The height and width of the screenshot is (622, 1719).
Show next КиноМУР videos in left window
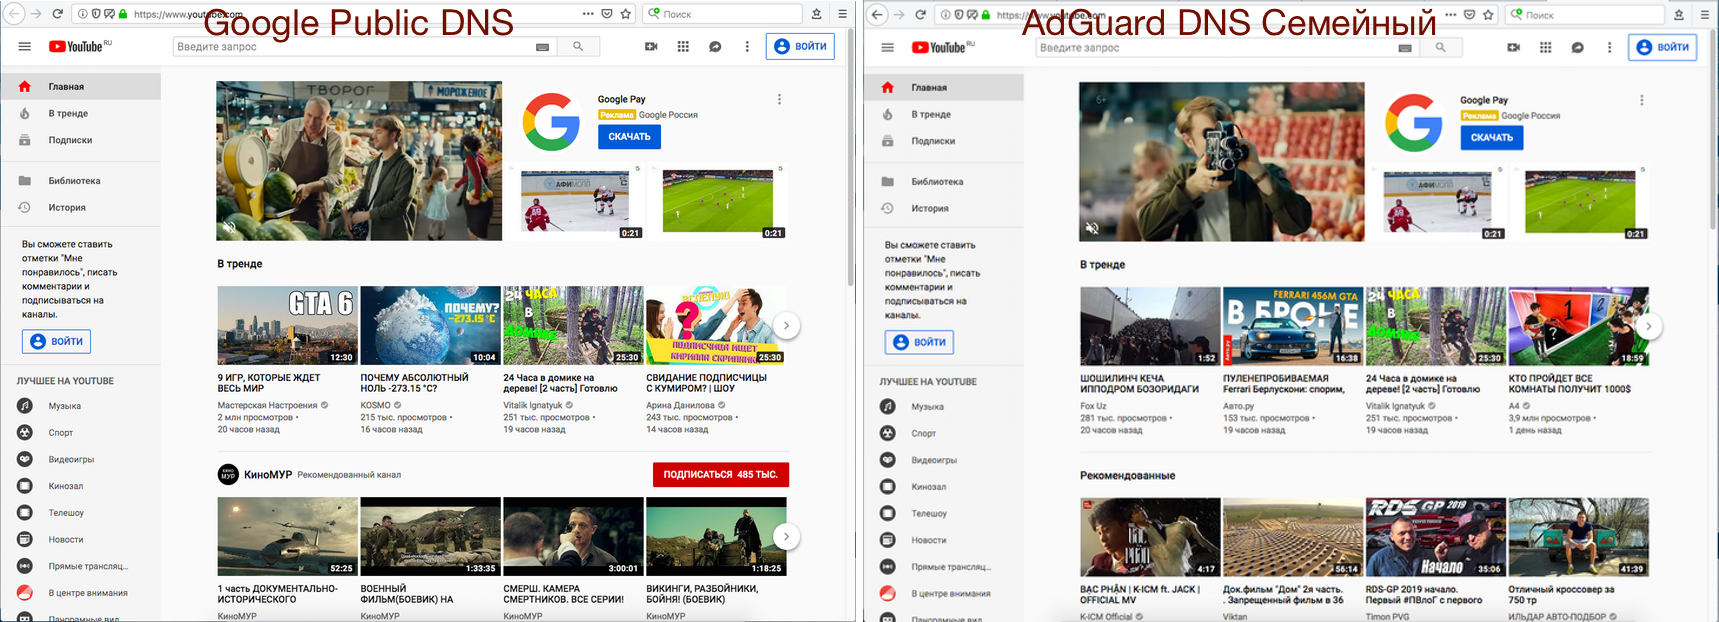click(x=786, y=536)
